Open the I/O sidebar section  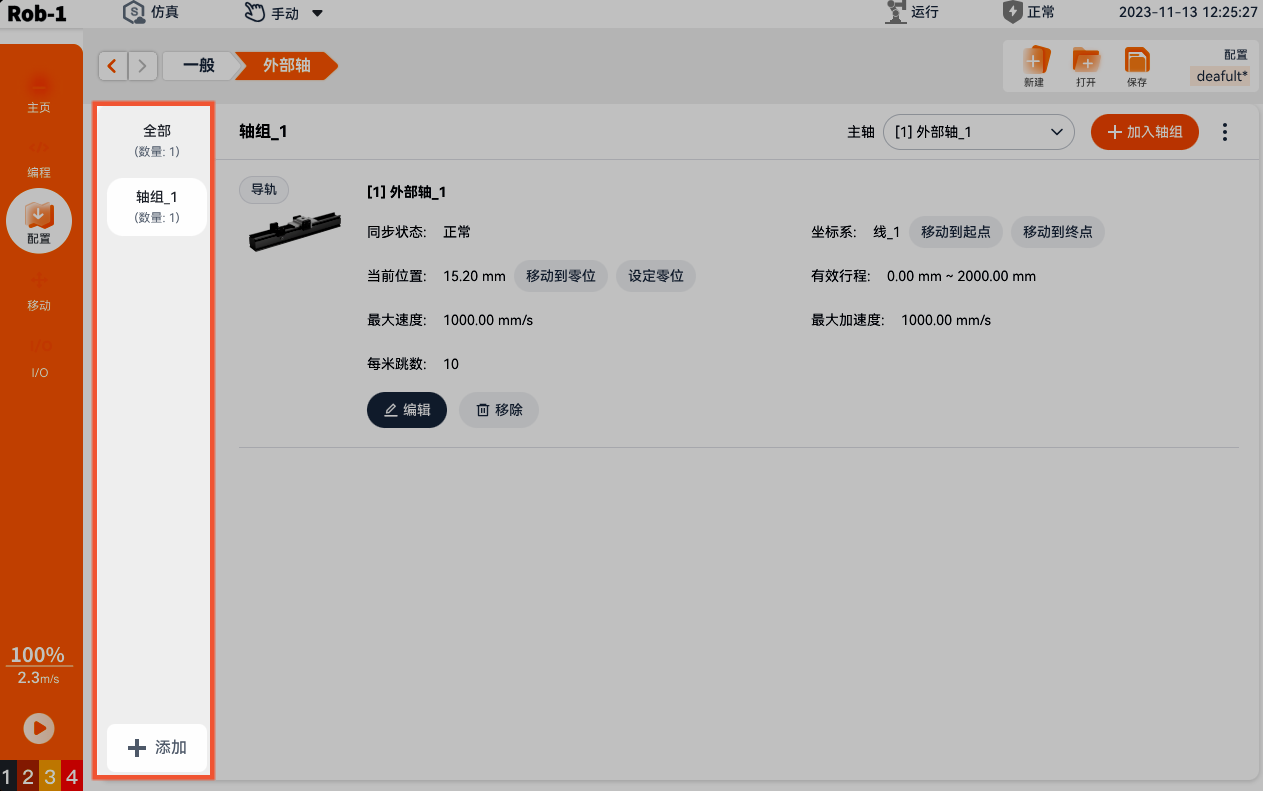click(x=39, y=358)
